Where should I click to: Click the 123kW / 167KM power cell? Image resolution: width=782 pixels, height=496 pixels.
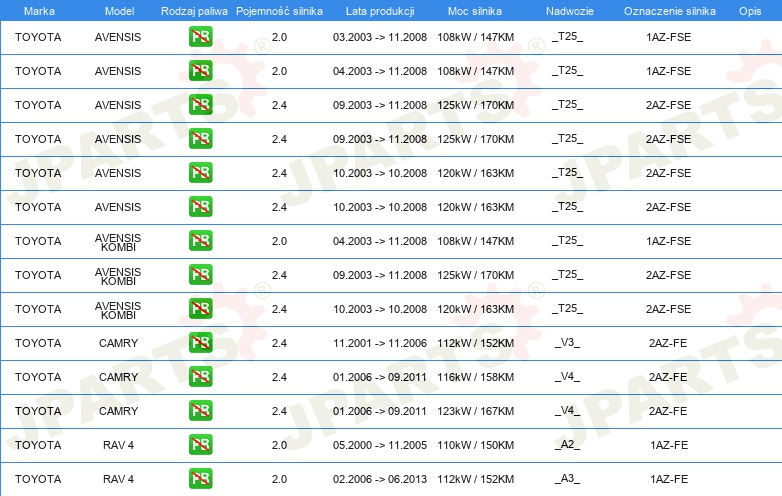click(x=475, y=411)
